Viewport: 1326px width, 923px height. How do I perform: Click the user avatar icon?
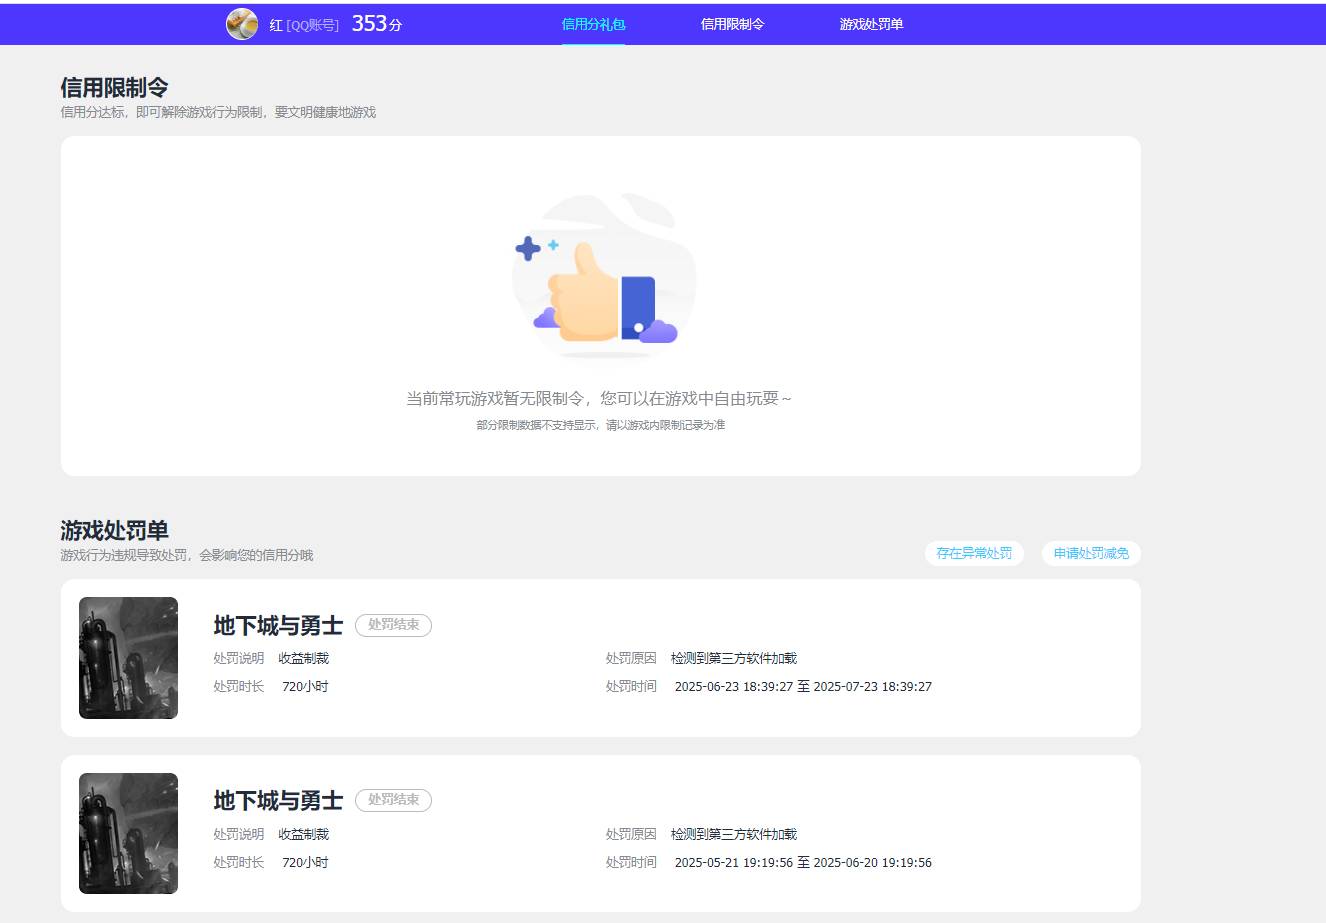[241, 24]
